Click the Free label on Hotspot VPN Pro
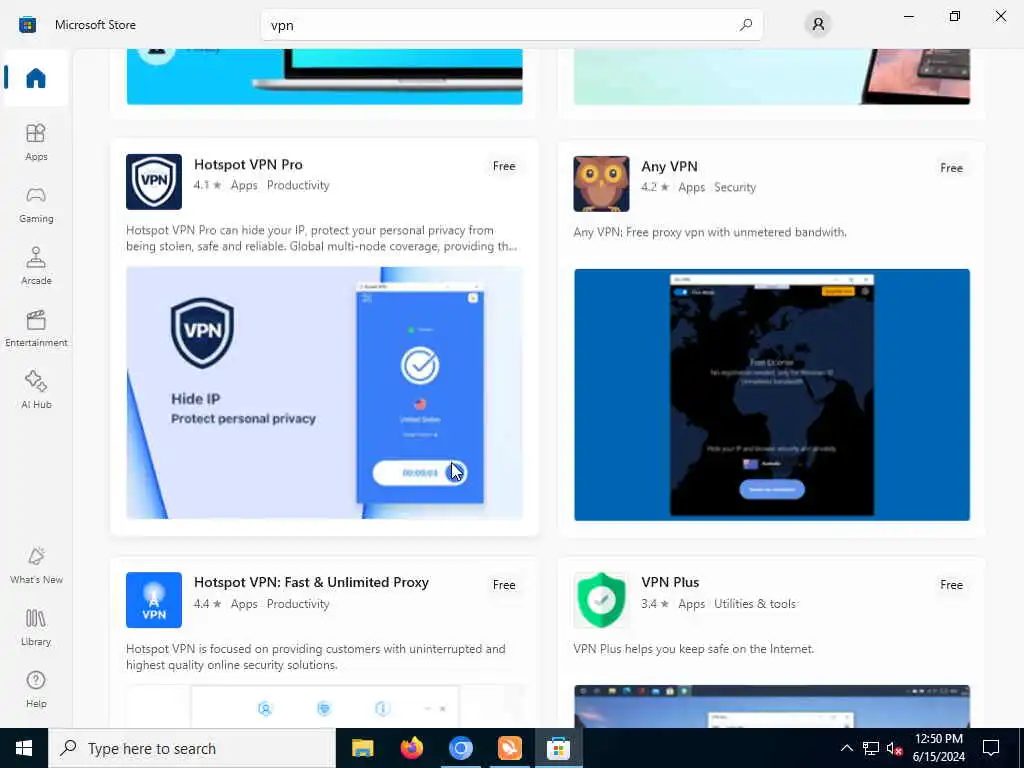 tap(504, 167)
